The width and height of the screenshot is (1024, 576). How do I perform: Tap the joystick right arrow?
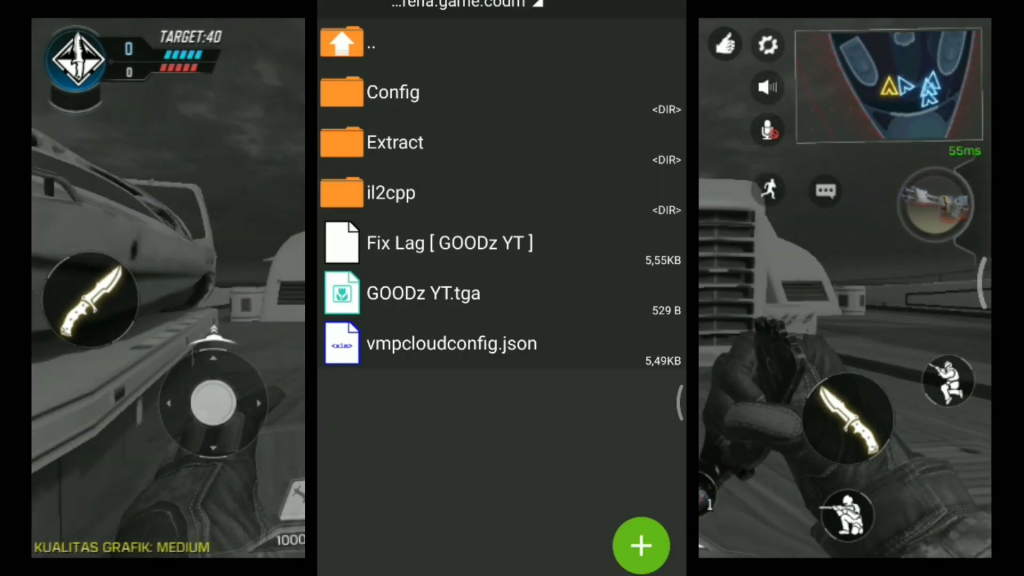point(259,403)
